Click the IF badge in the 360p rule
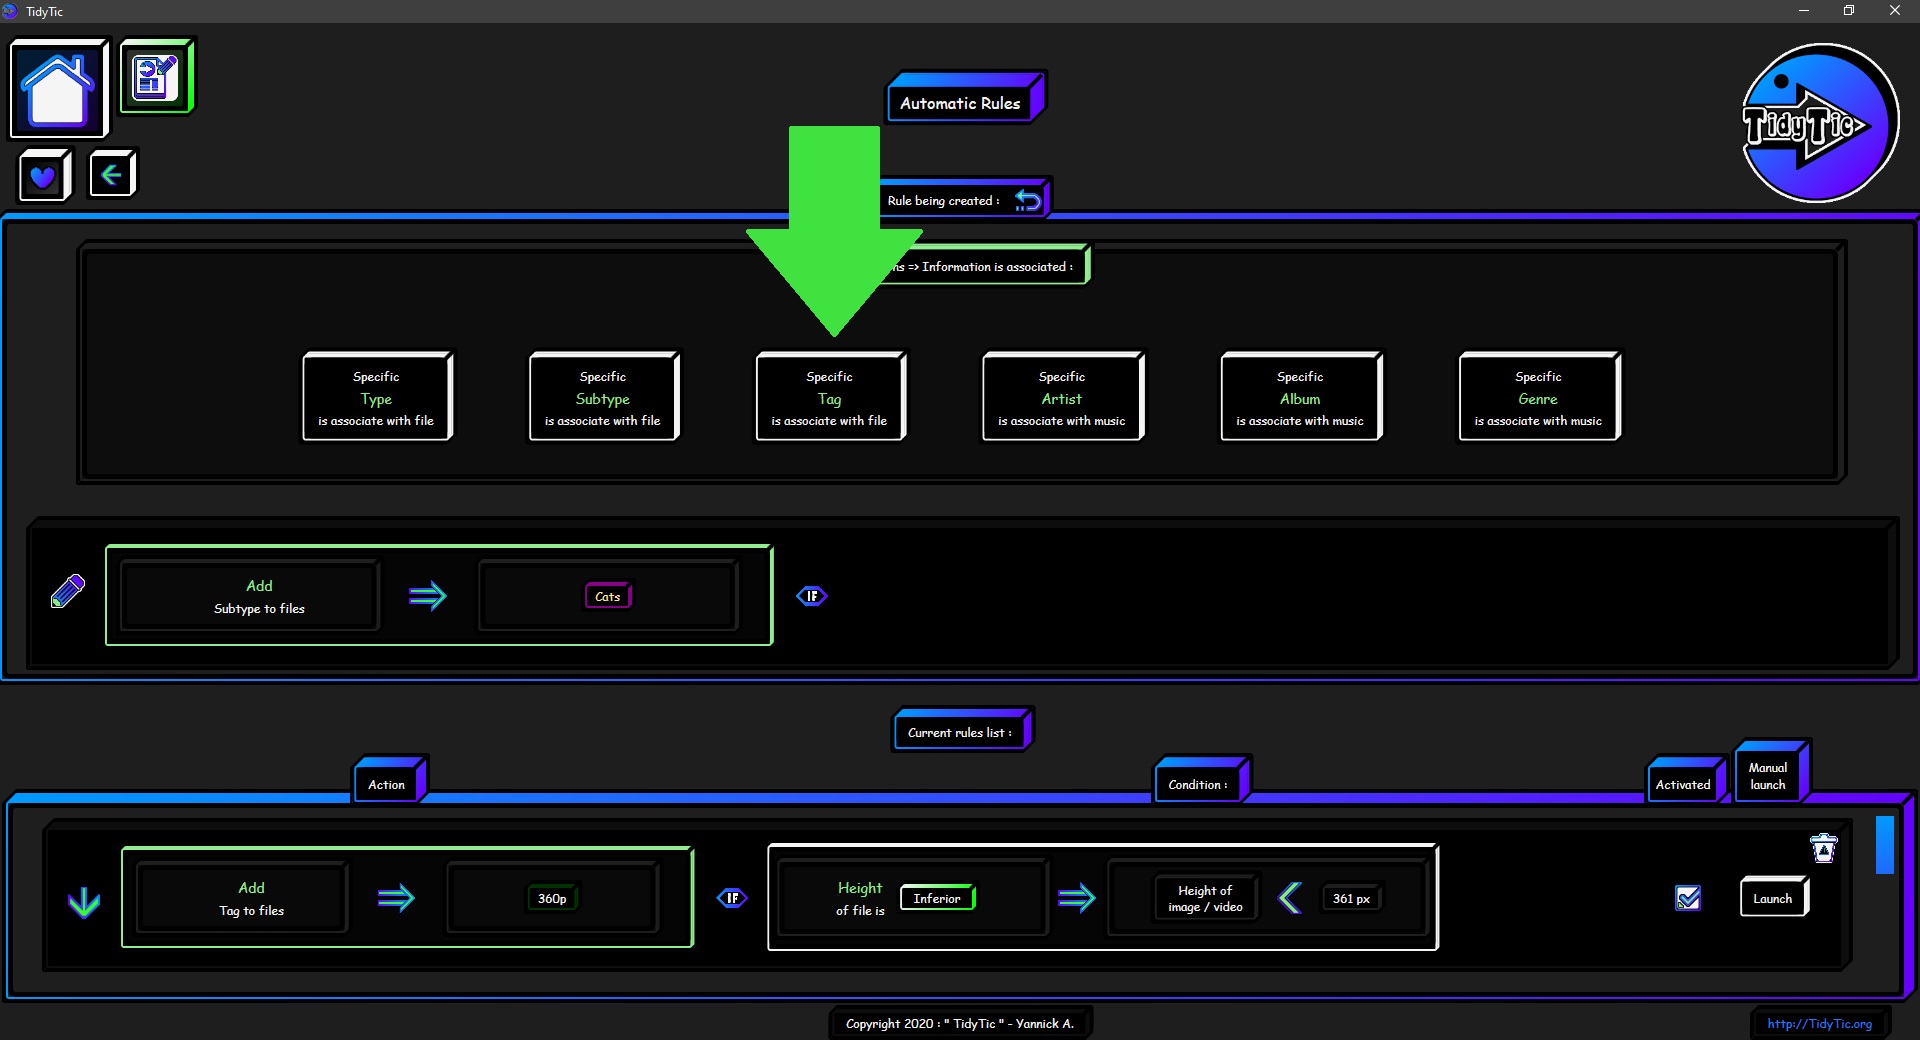Image resolution: width=1920 pixels, height=1040 pixels. 732,898
